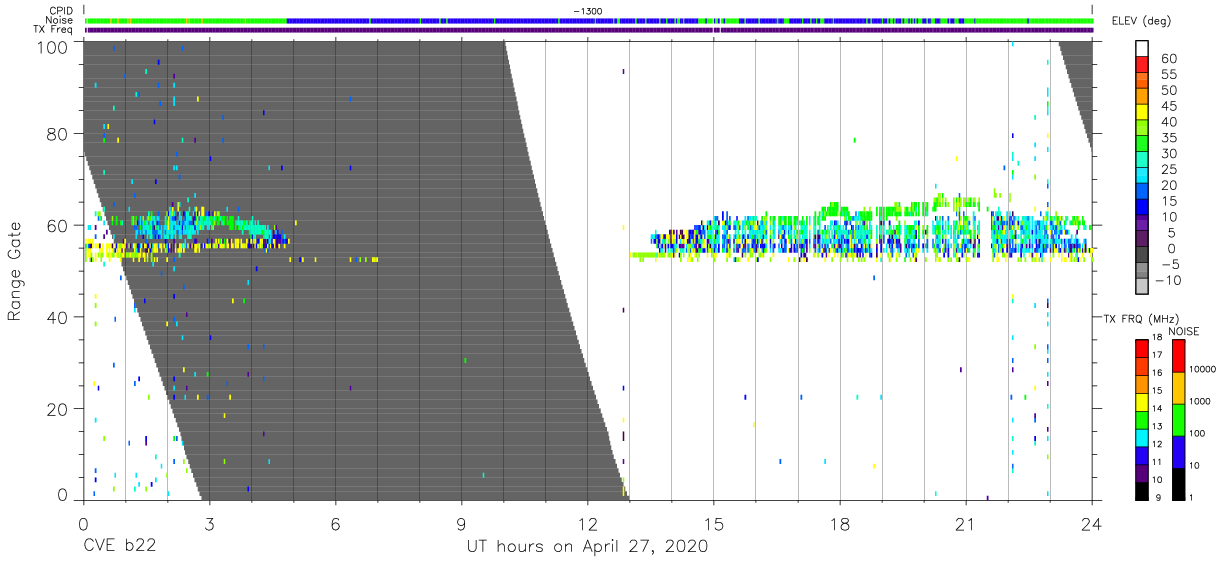Click the 'UT hours on April 27, 2020' label
Screen dimensions: 1228x567
pyautogui.click(x=587, y=547)
